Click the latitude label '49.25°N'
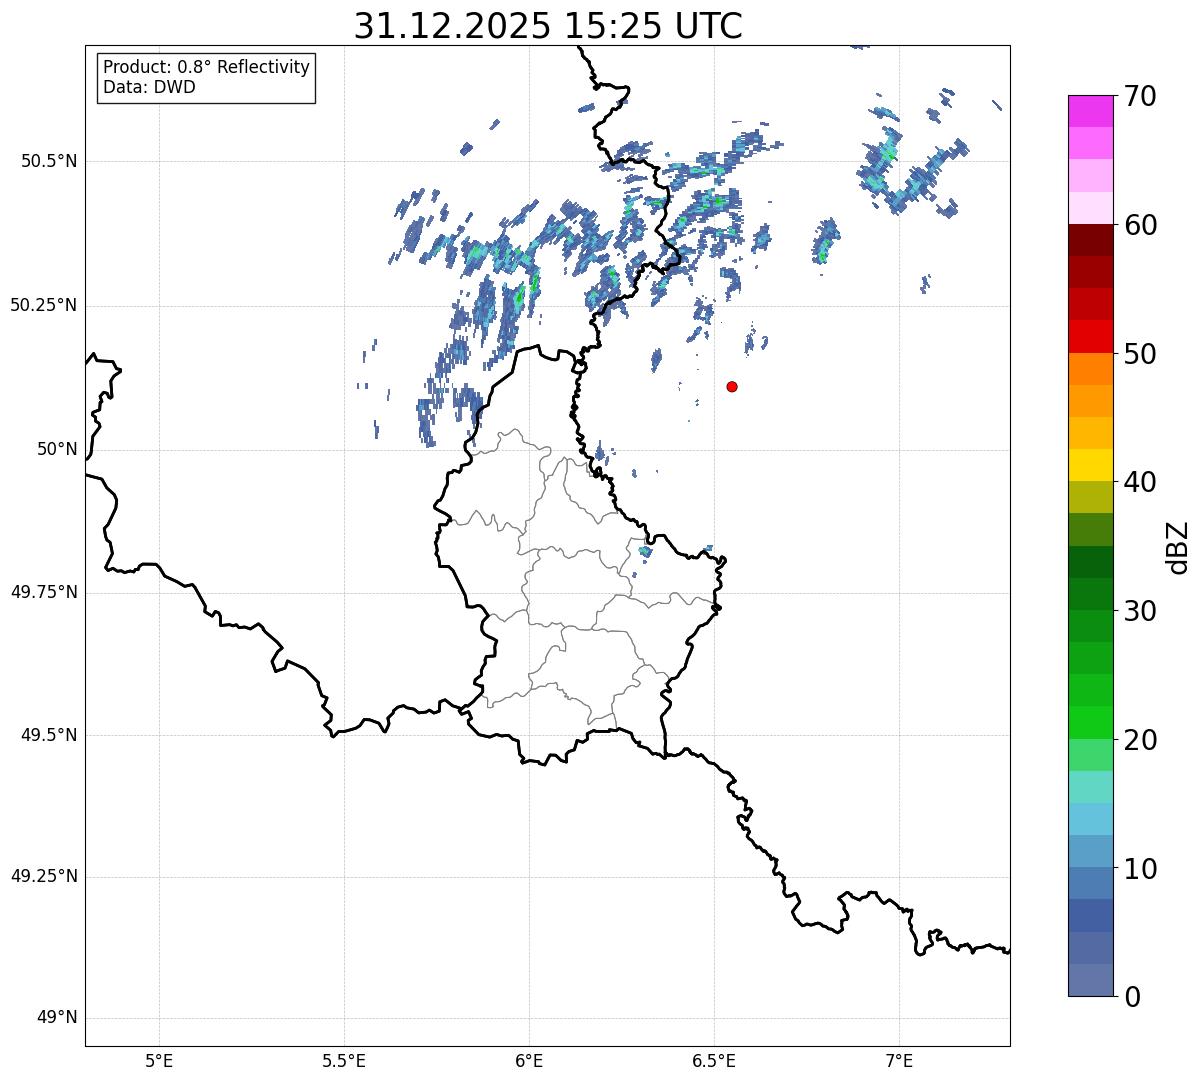This screenshot has width=1202, height=1081. coord(44,876)
